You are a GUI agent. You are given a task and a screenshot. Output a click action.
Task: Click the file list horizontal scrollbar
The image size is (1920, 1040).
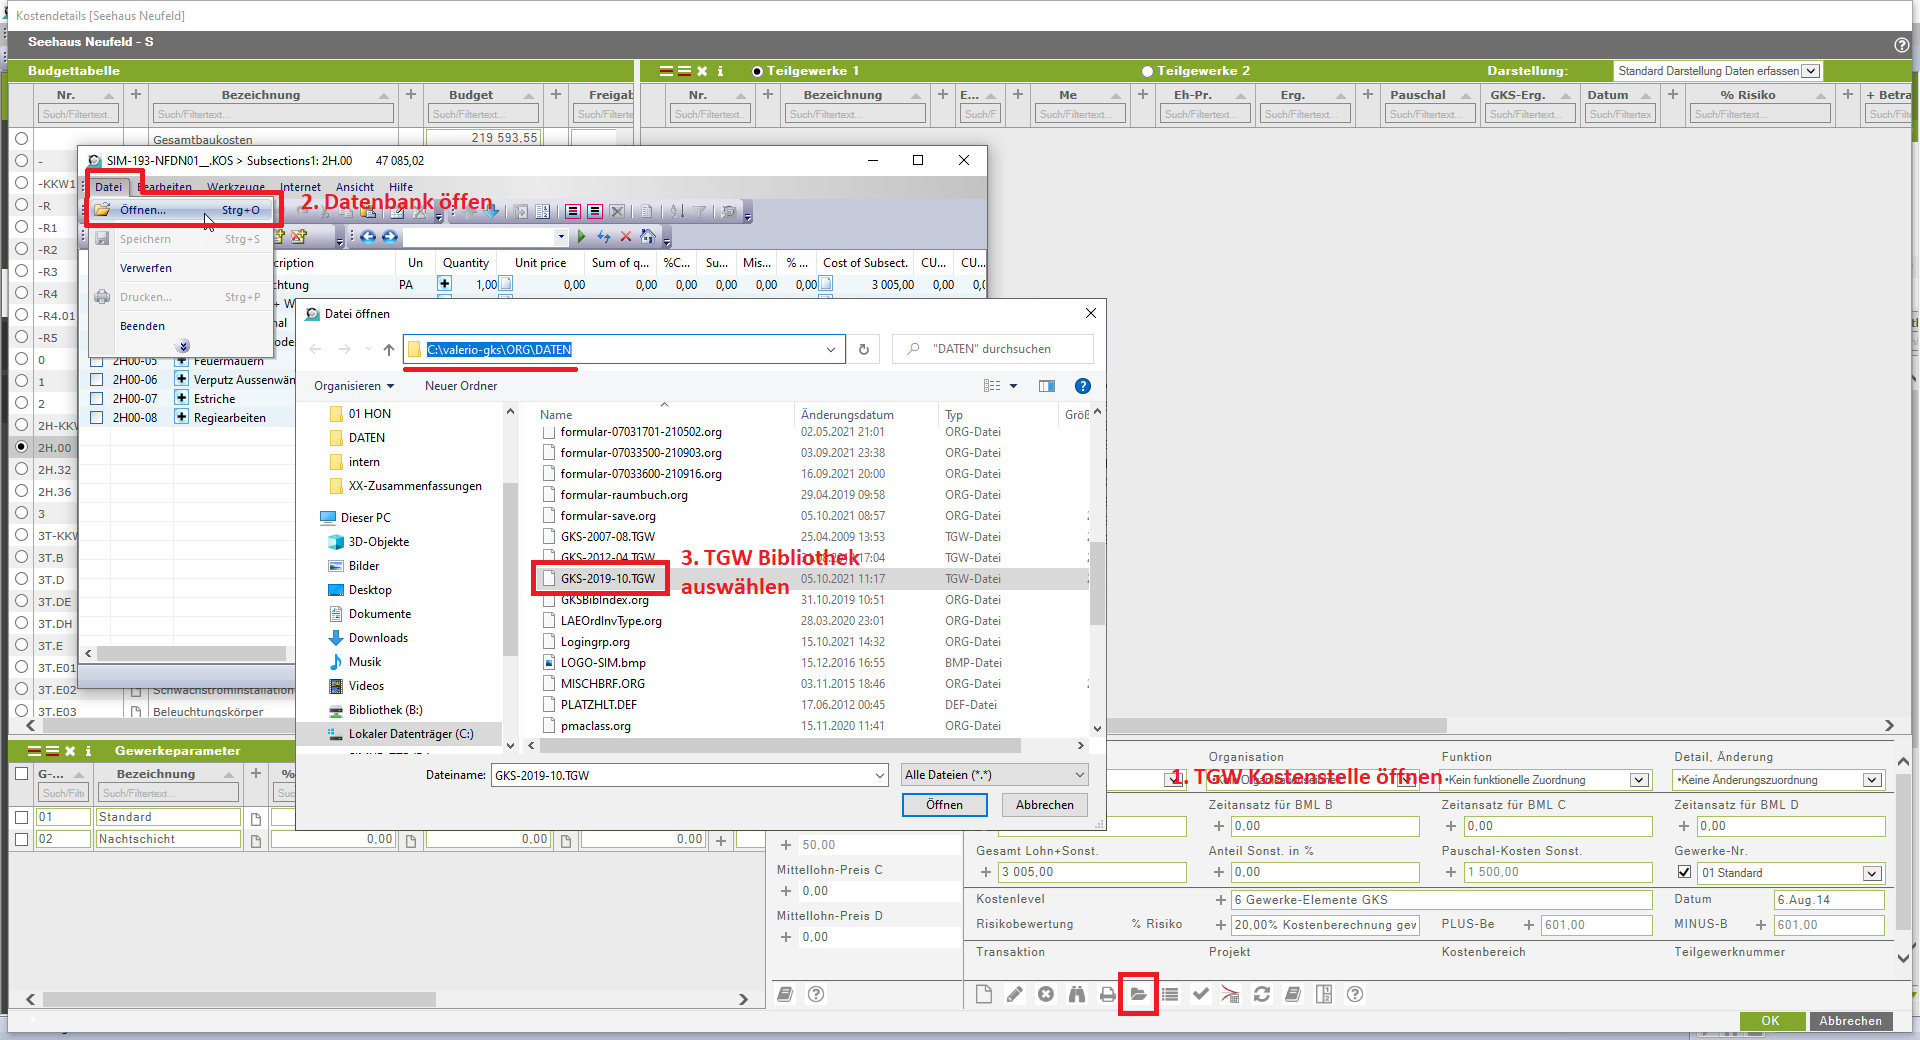point(780,746)
